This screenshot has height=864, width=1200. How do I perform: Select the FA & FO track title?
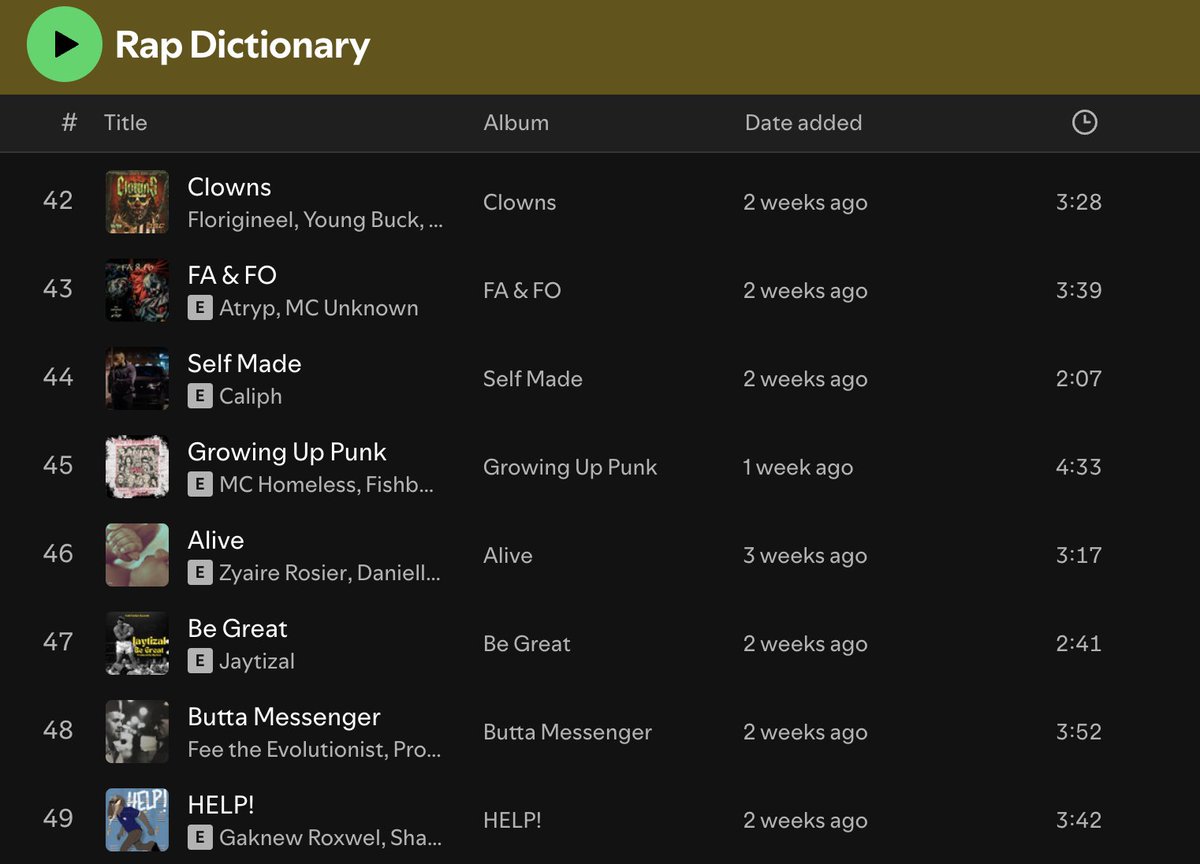coord(232,275)
